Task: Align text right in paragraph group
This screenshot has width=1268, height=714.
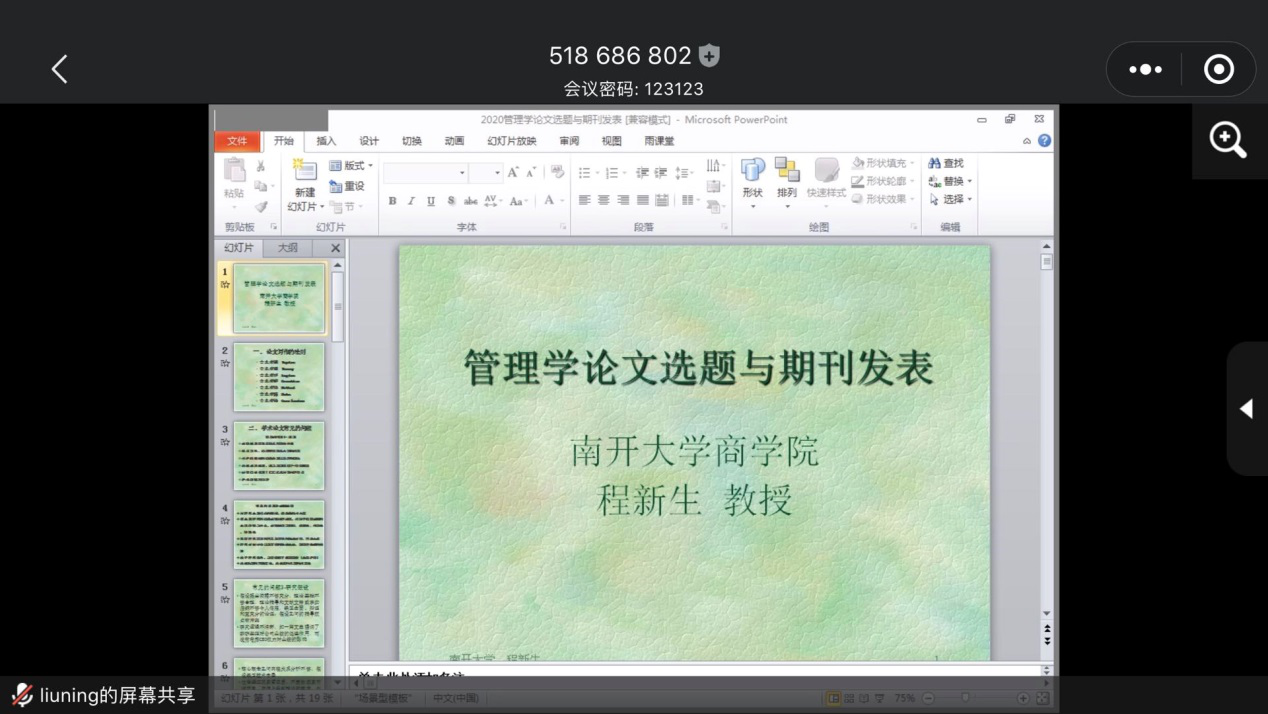Action: coord(623,201)
